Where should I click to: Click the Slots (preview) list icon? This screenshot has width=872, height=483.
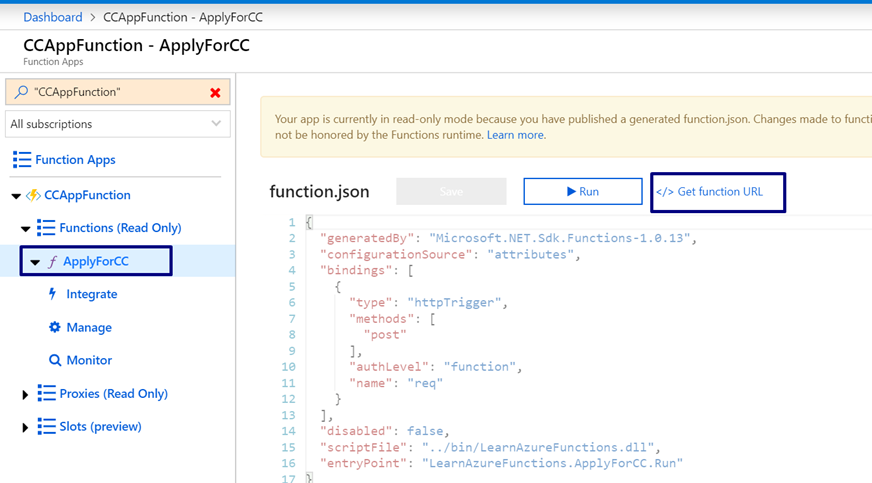tap(46, 426)
